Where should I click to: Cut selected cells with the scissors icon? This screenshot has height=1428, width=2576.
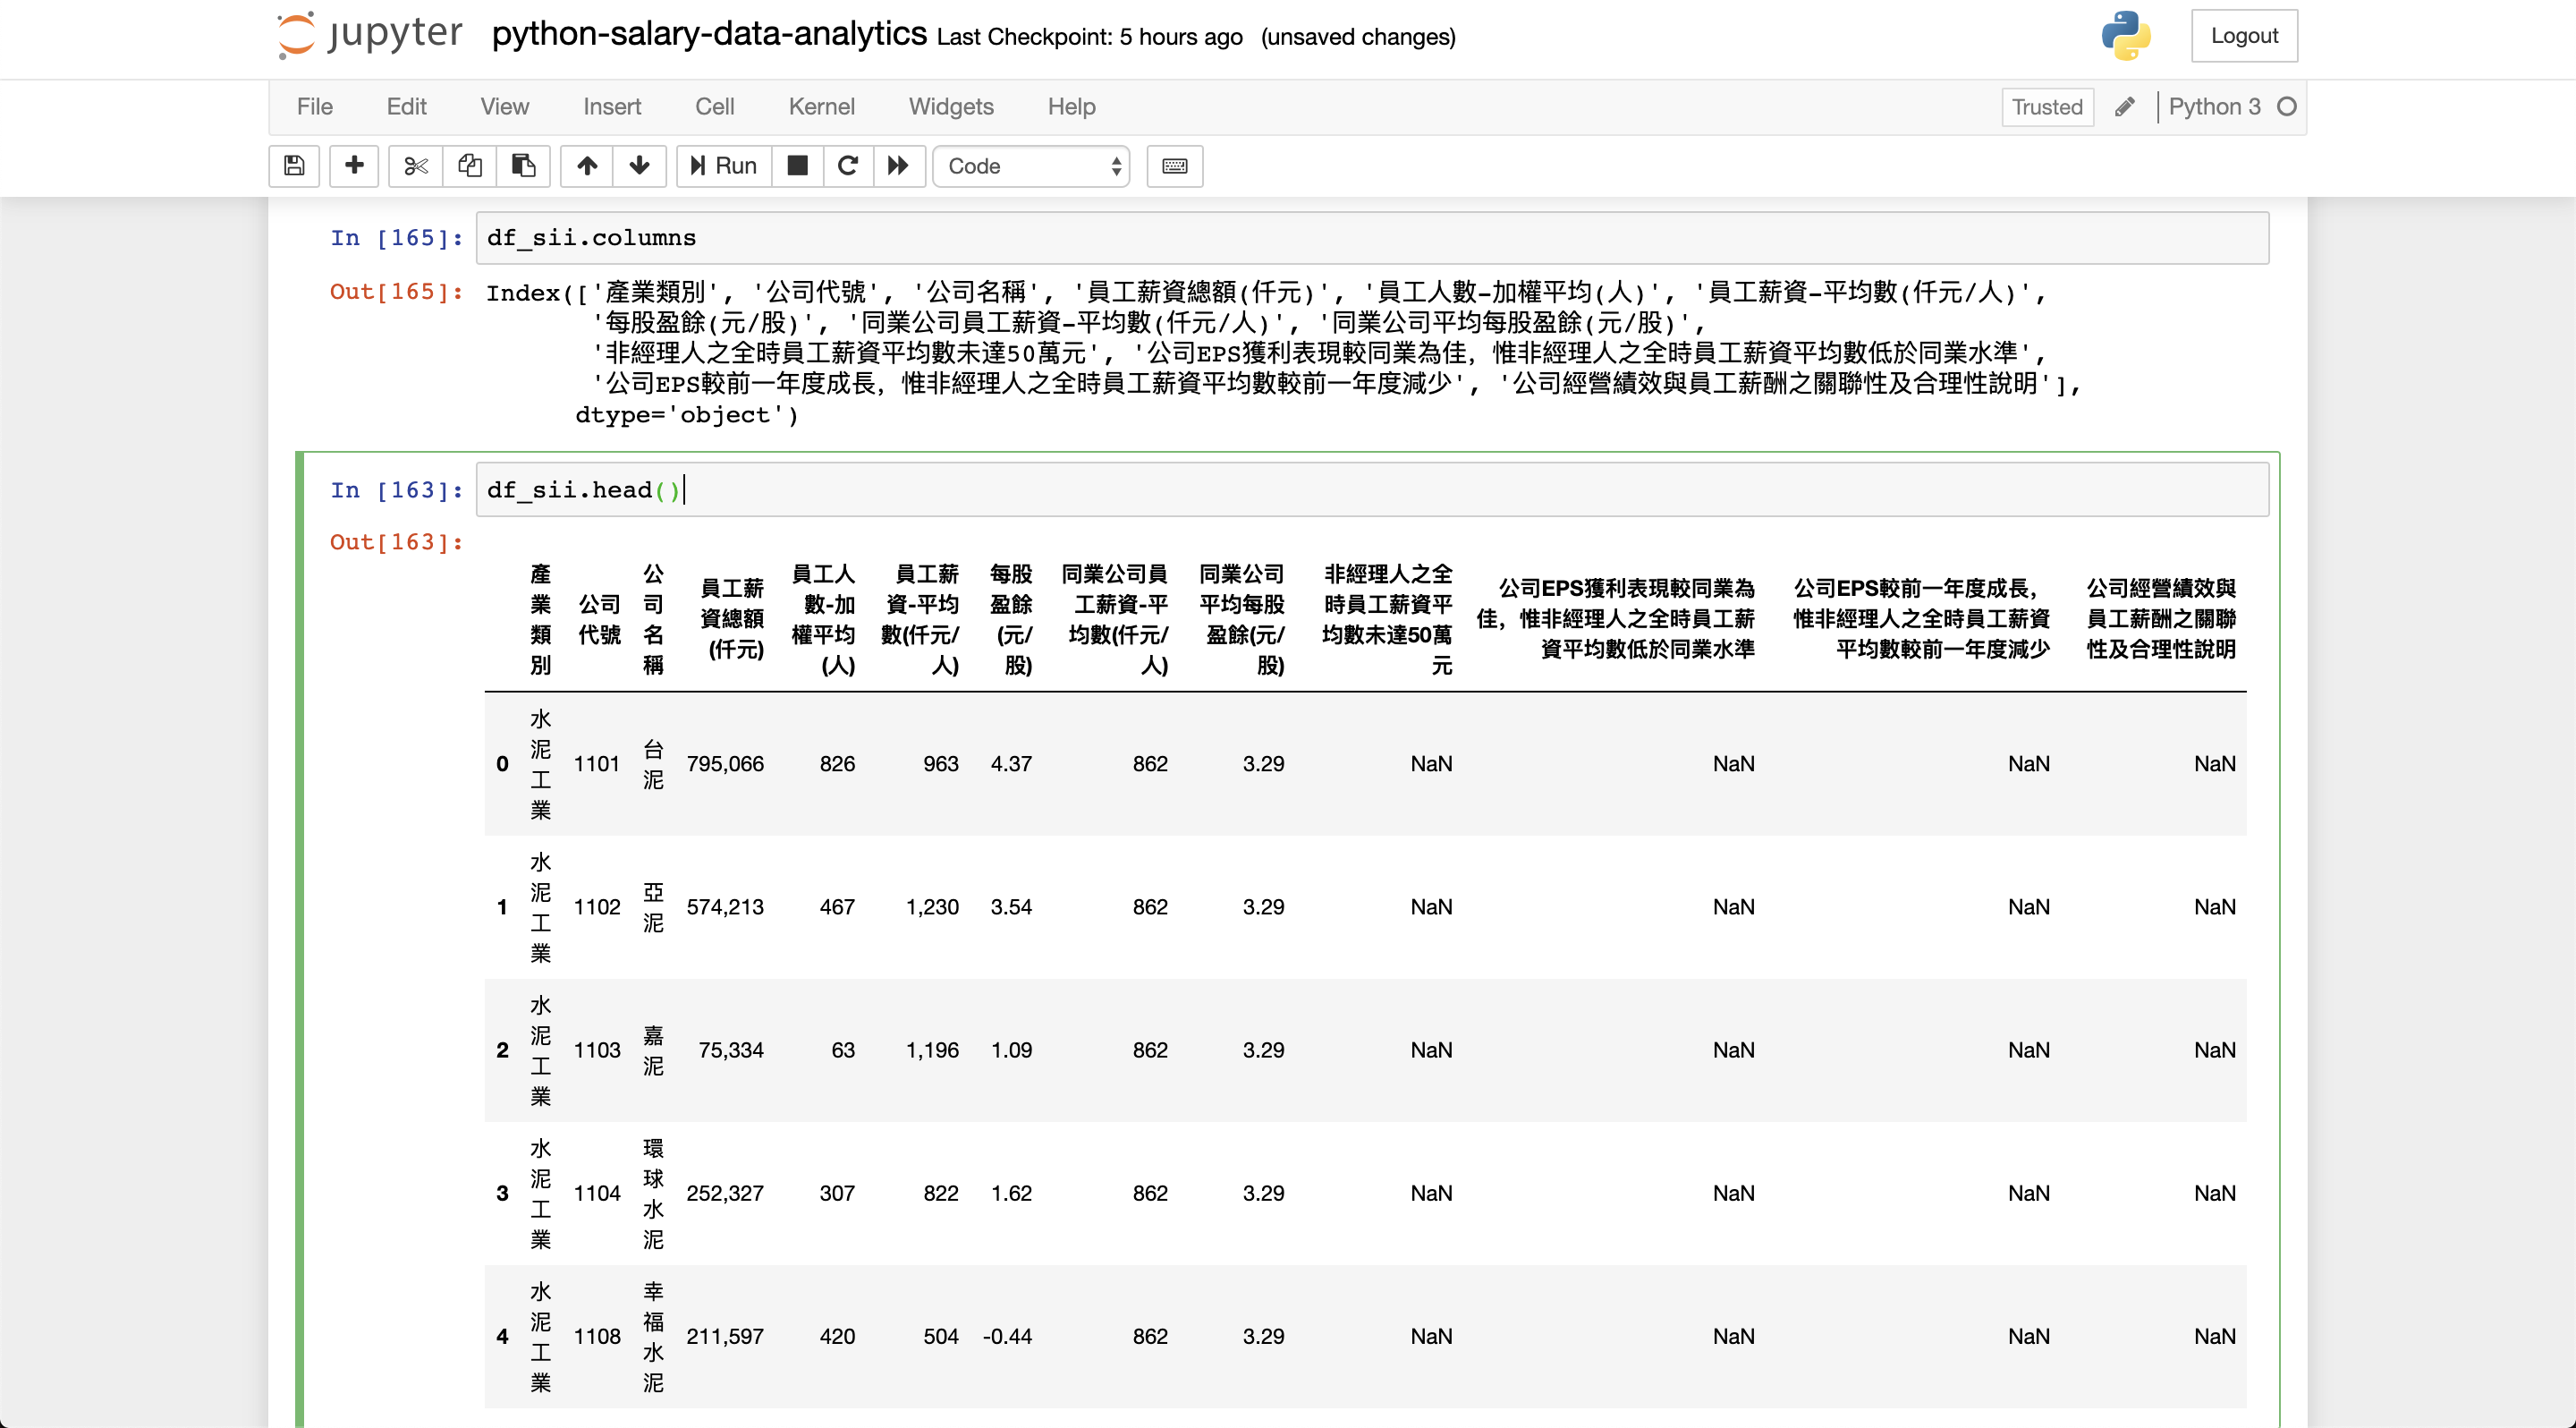tap(416, 166)
